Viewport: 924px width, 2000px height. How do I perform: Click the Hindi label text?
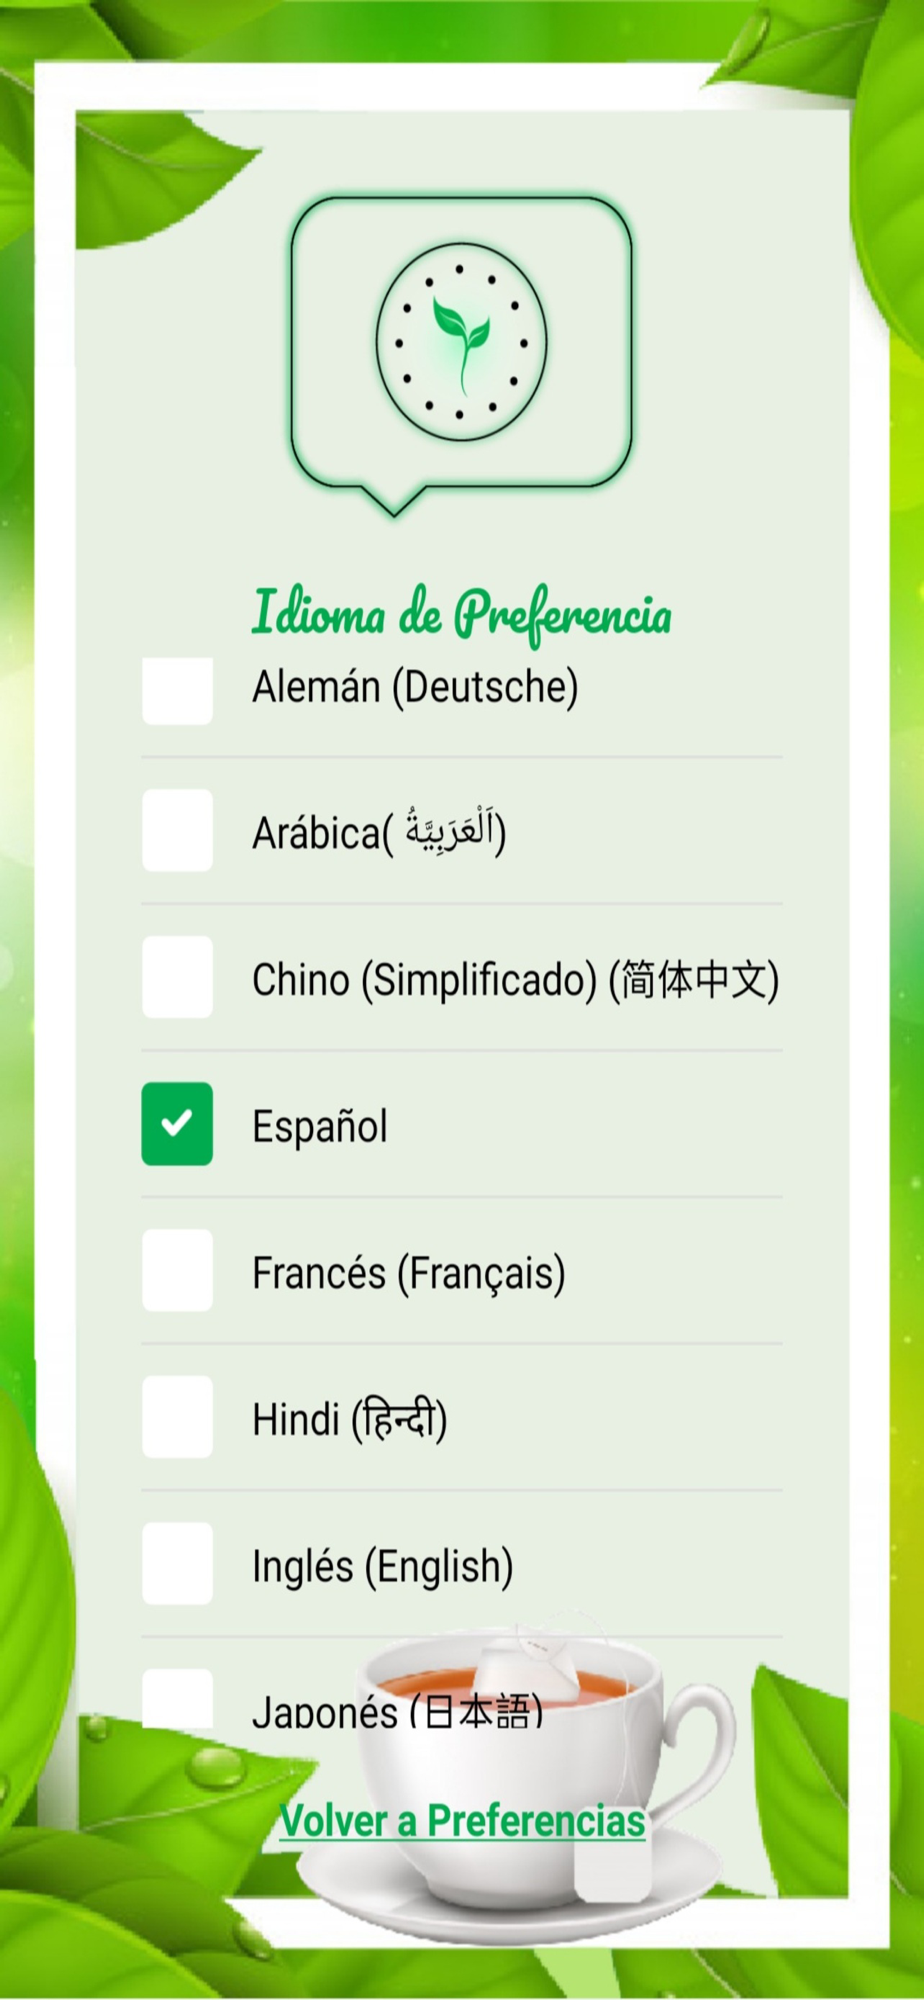point(350,1420)
